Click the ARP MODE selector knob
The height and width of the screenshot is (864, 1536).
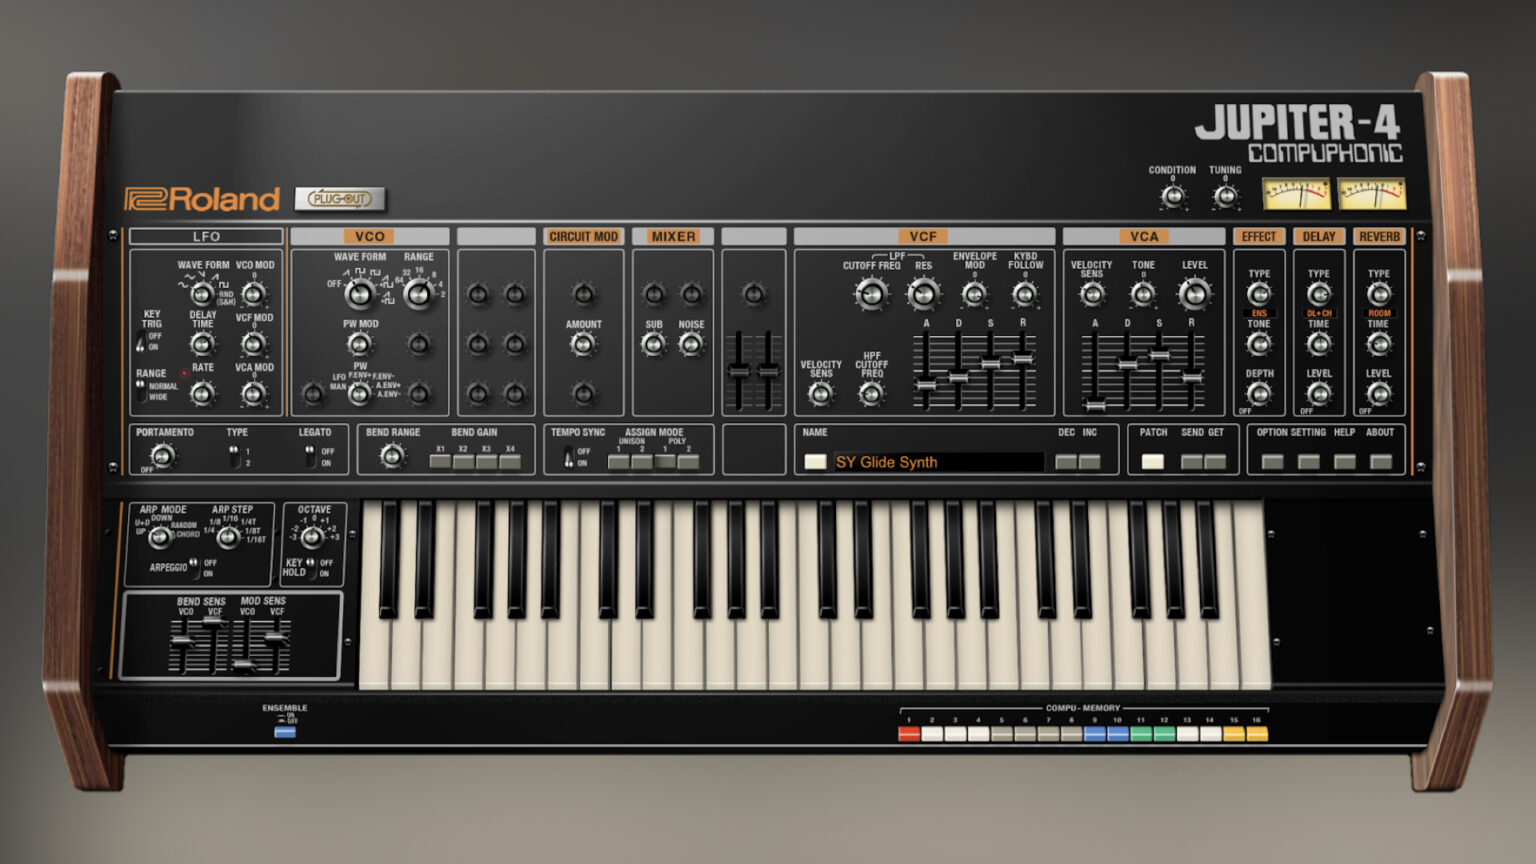tap(159, 537)
